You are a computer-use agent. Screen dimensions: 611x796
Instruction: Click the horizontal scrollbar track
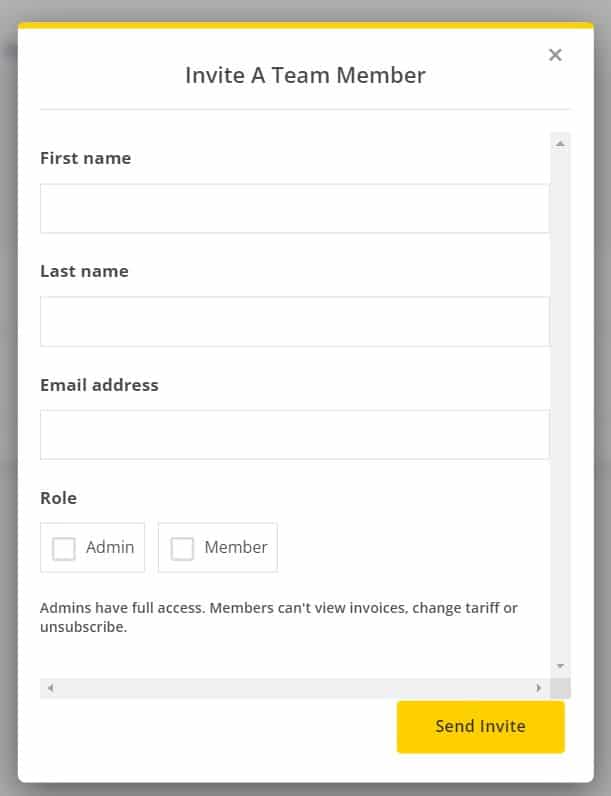click(294, 688)
